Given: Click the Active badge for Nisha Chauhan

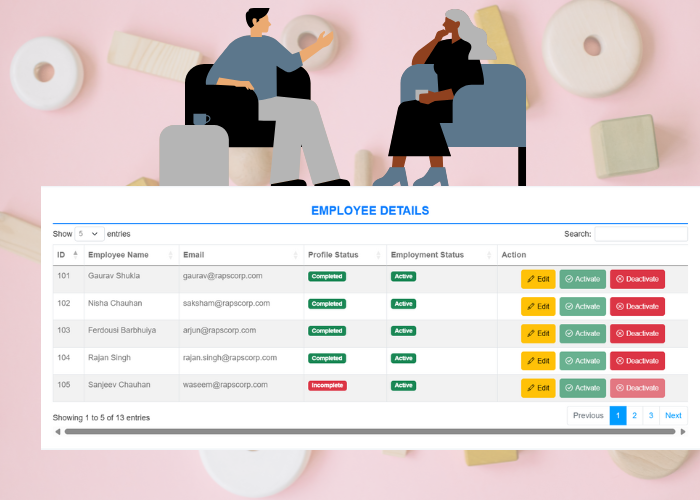Looking at the screenshot, I should pyautogui.click(x=404, y=304).
